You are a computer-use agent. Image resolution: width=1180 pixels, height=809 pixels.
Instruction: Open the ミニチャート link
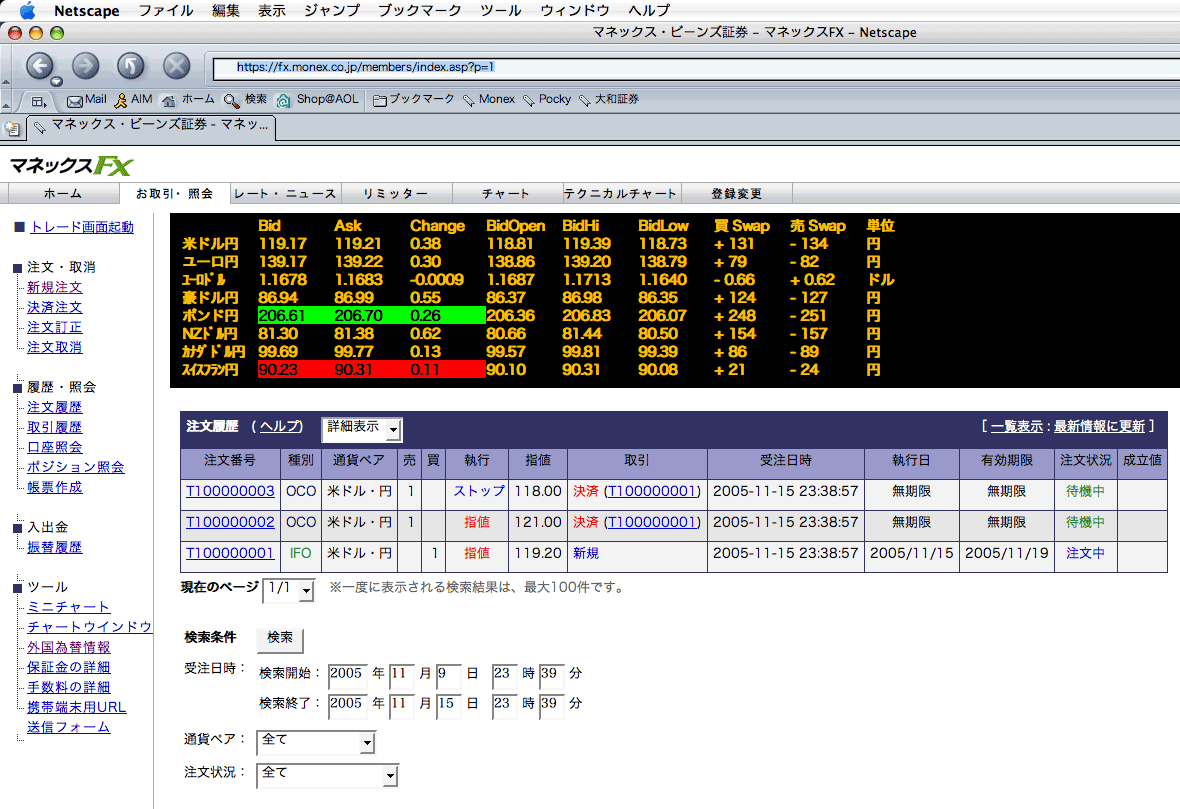68,607
